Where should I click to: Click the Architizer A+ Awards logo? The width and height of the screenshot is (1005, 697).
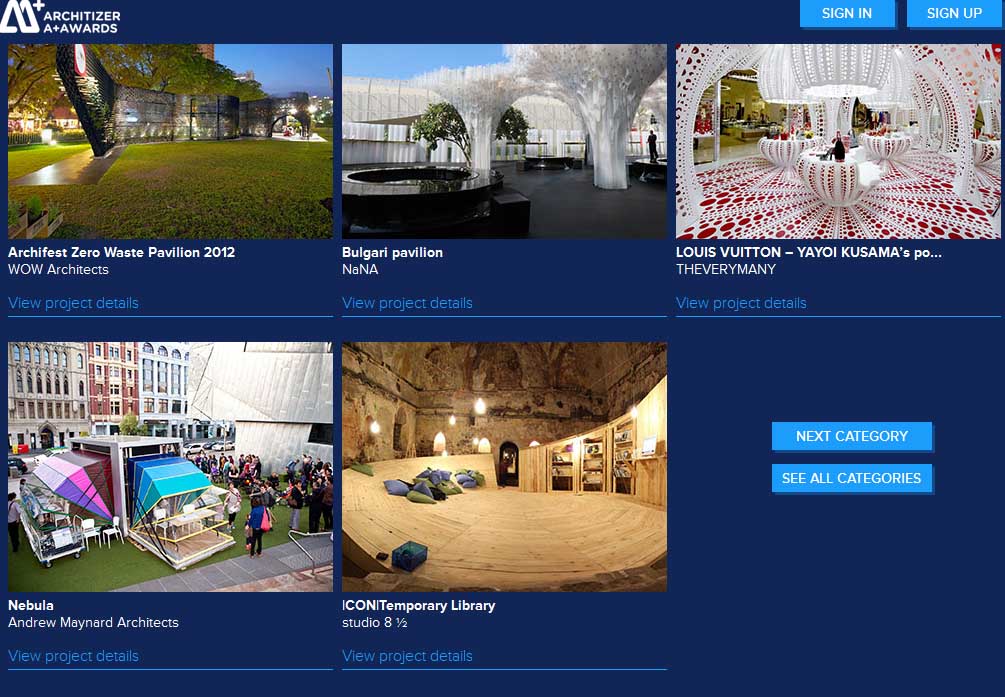pos(60,17)
